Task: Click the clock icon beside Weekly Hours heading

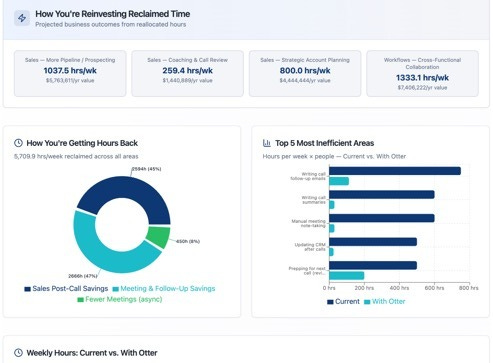Action: (18, 353)
